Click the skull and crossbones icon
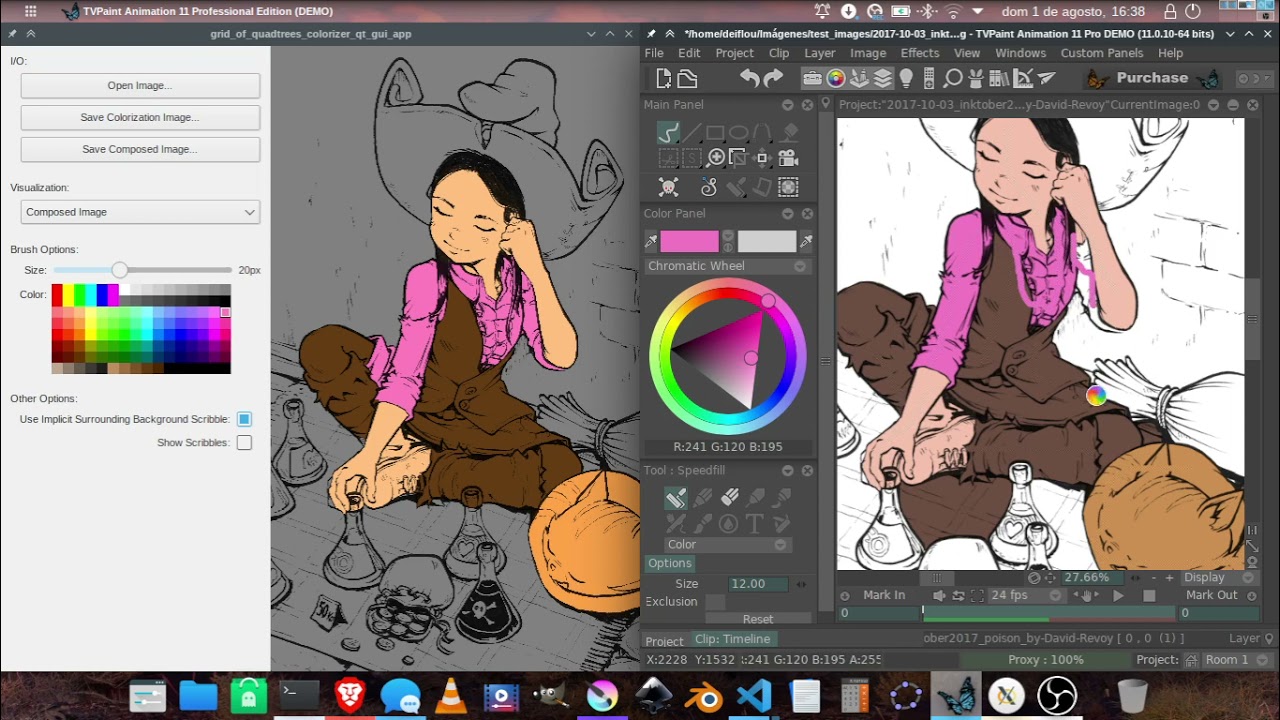Screen dimensions: 1280x720 pyautogui.click(x=668, y=187)
